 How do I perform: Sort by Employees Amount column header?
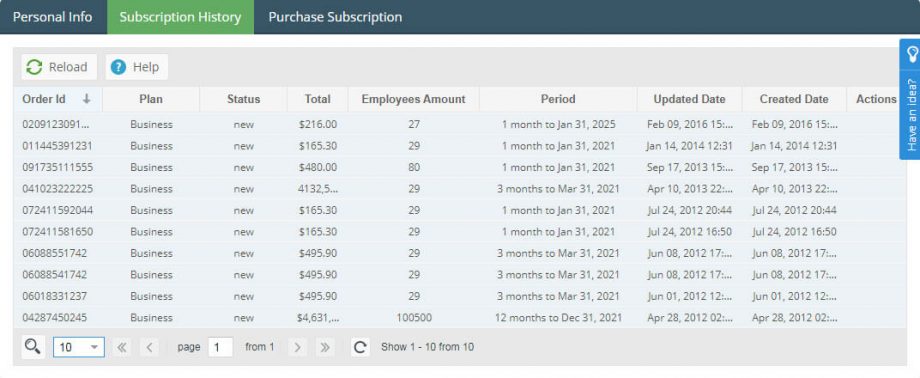tap(414, 99)
